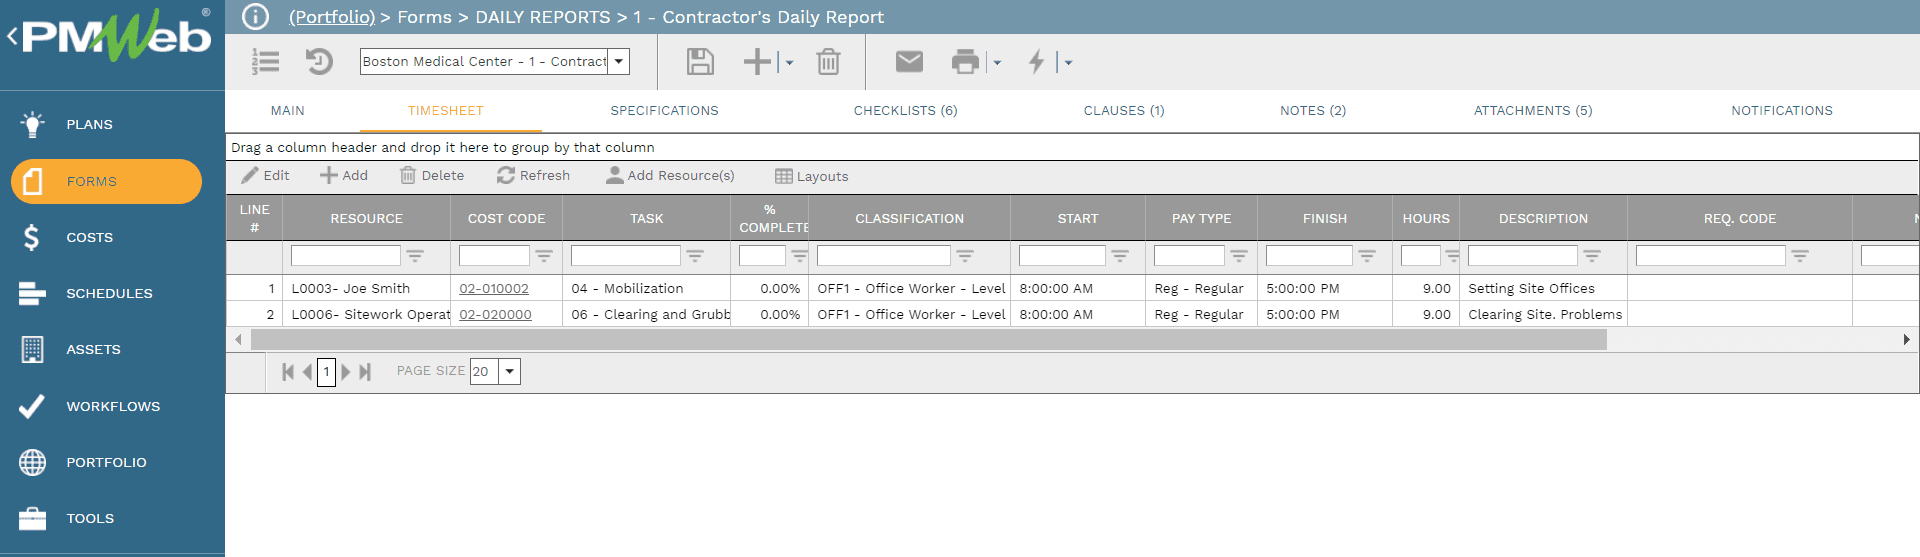This screenshot has width=1920, height=557.
Task: Click the info icon in the header
Action: tap(255, 16)
